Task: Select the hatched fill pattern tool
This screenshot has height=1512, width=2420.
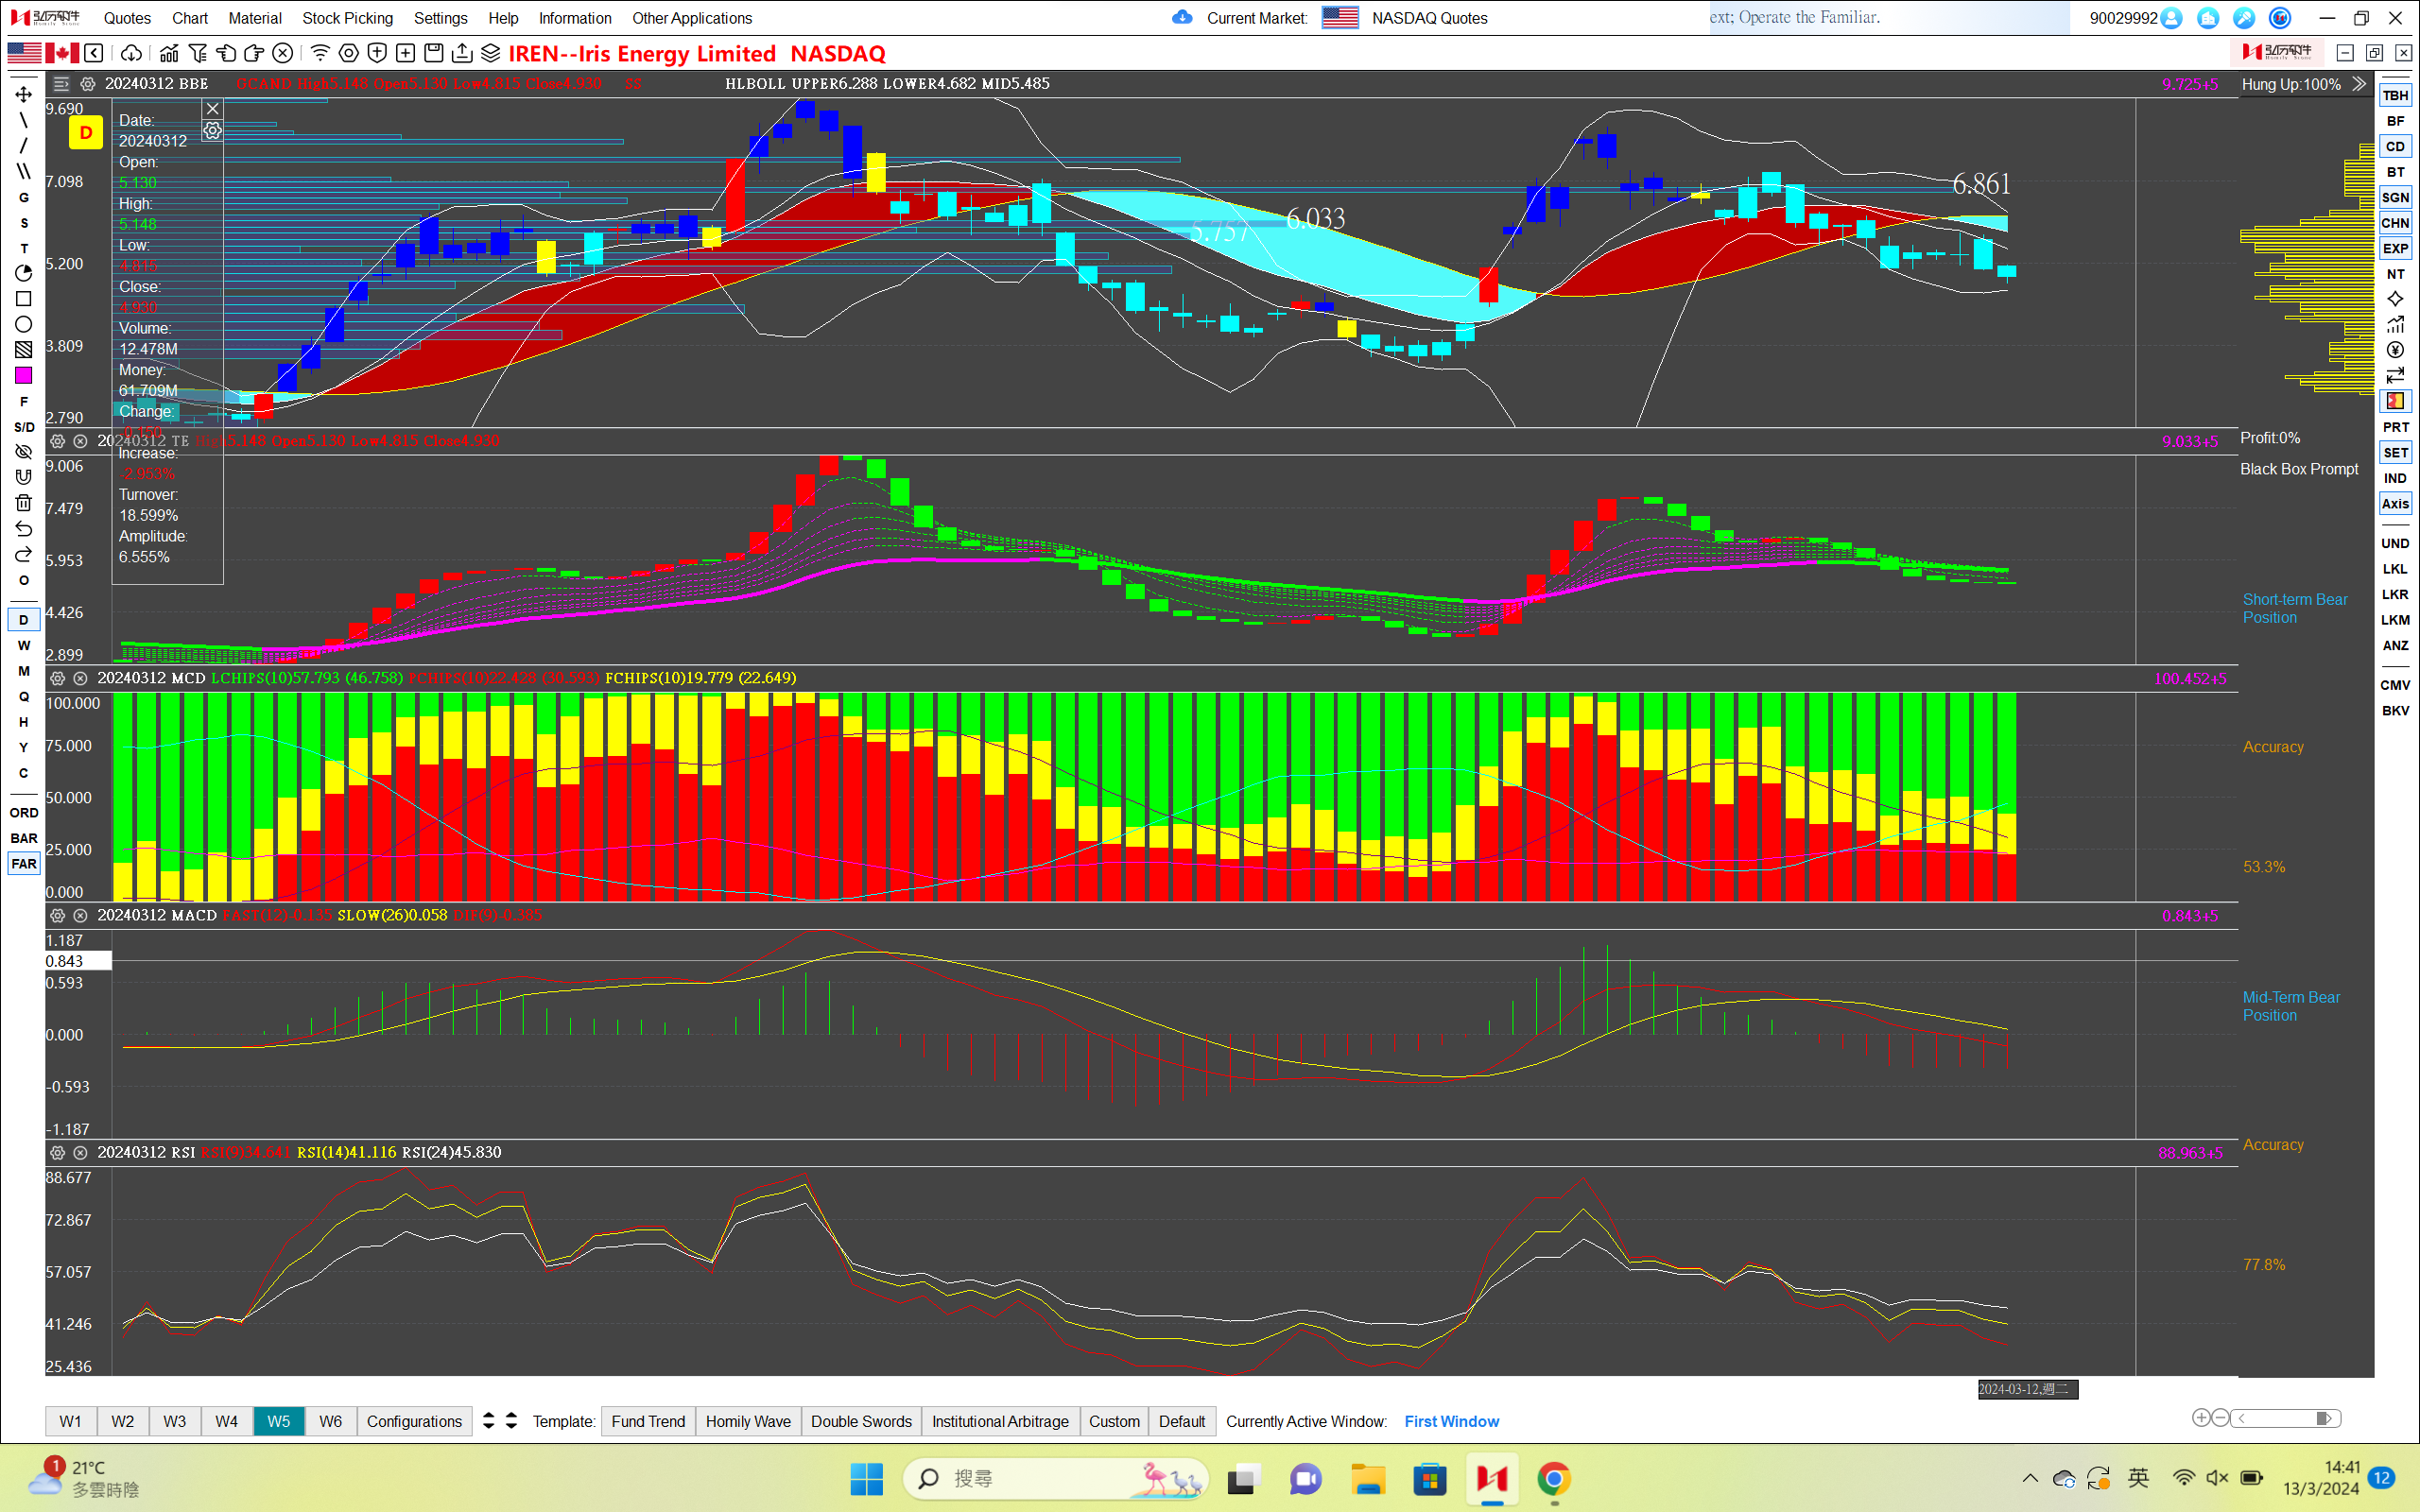Action: (x=24, y=350)
